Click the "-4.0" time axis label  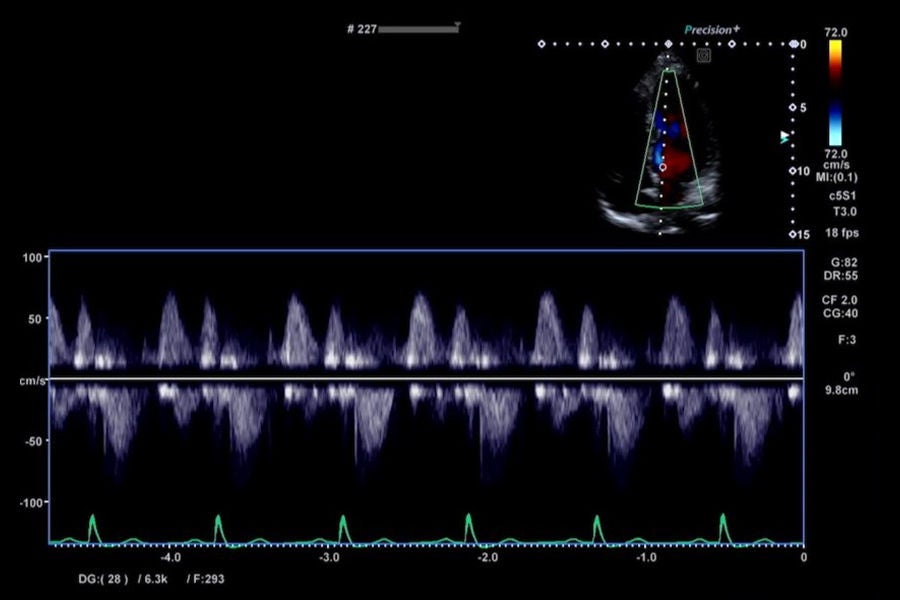pyautogui.click(x=170, y=558)
